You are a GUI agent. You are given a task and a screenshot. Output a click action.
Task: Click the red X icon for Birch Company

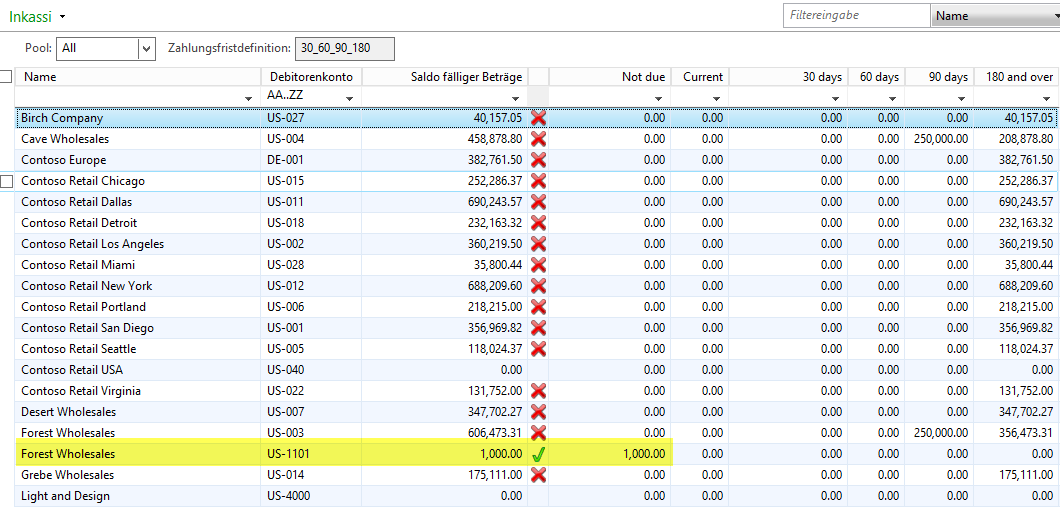click(538, 118)
